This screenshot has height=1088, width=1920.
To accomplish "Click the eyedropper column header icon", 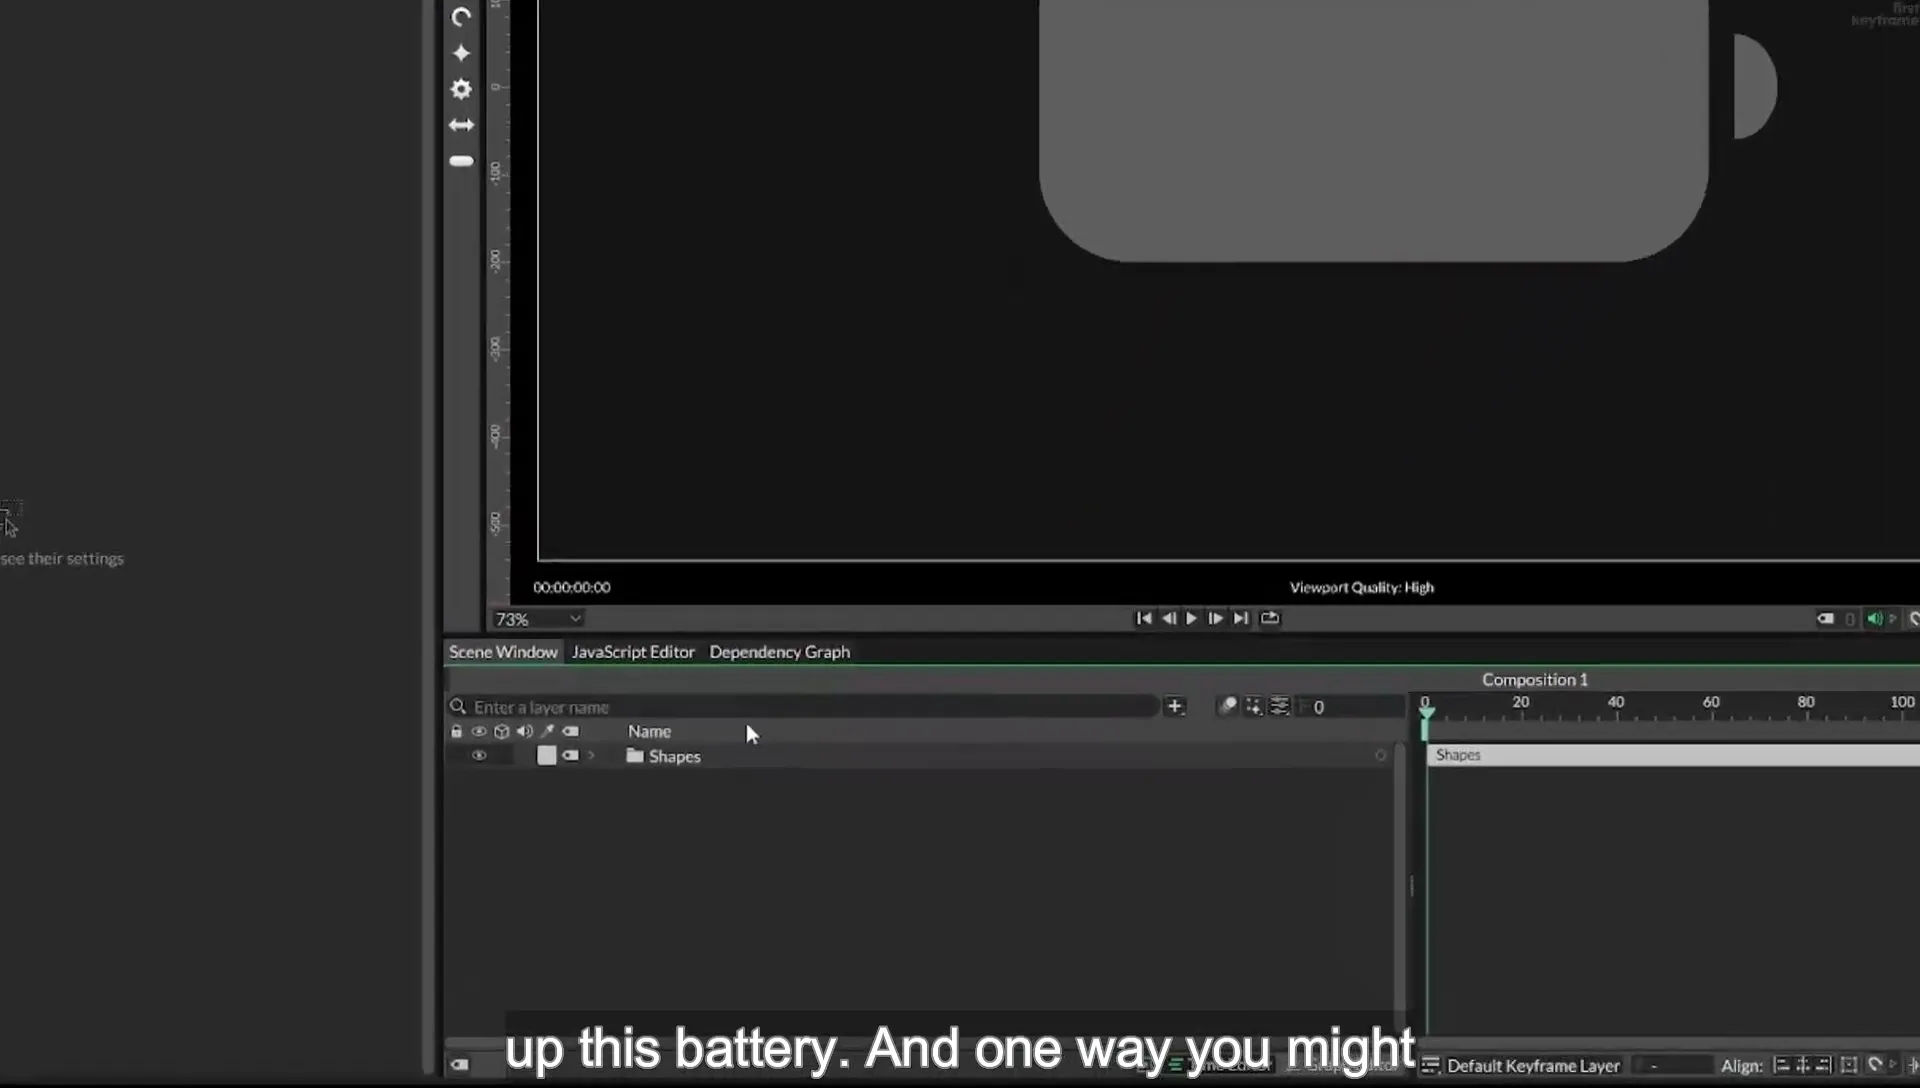I will [547, 732].
